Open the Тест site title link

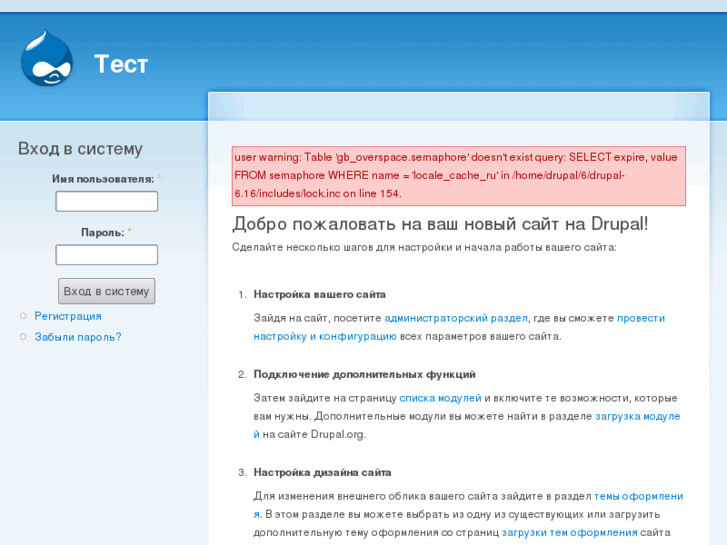point(121,64)
